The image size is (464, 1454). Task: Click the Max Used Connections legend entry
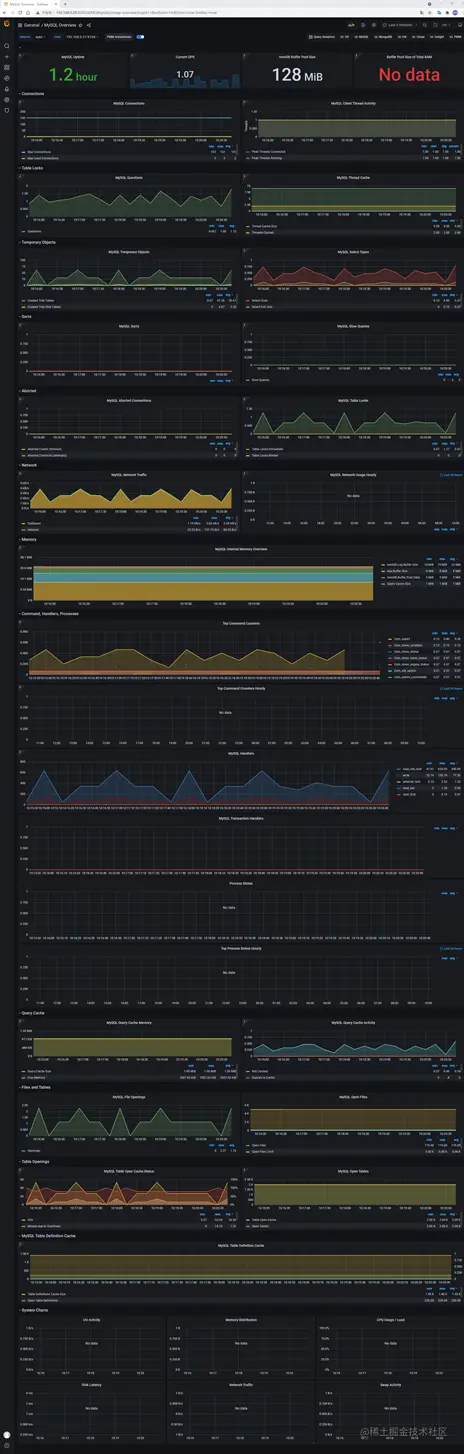41,157
